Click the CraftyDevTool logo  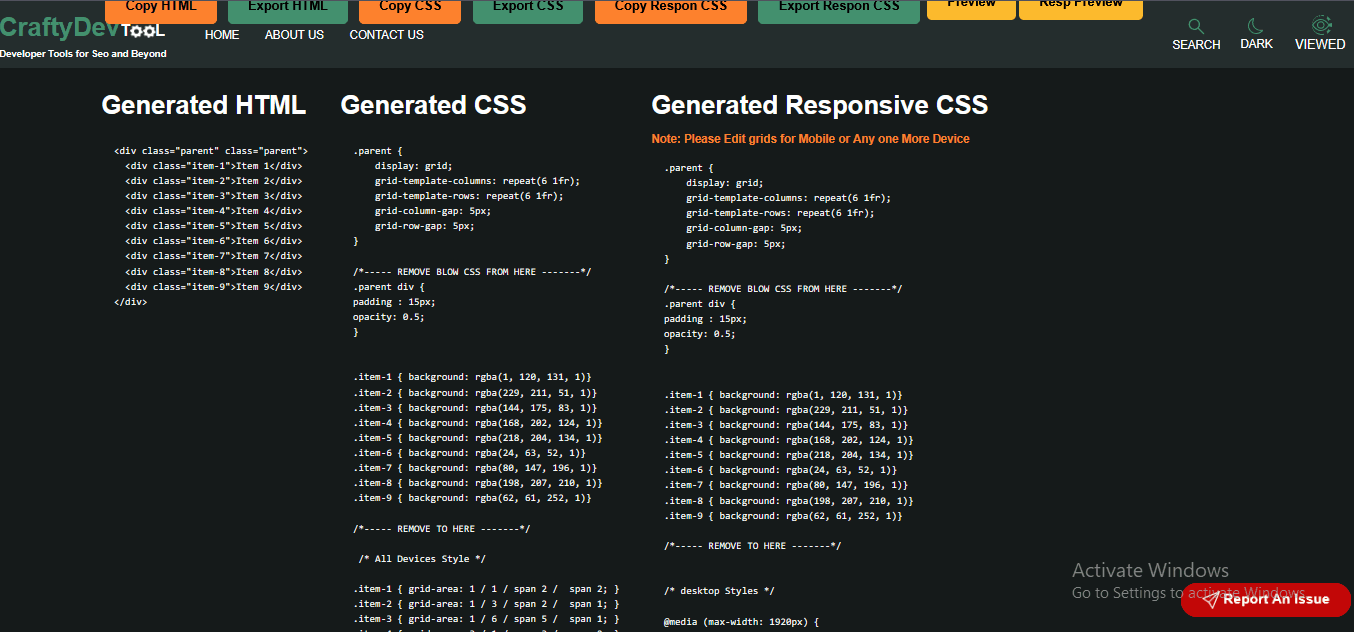82,31
